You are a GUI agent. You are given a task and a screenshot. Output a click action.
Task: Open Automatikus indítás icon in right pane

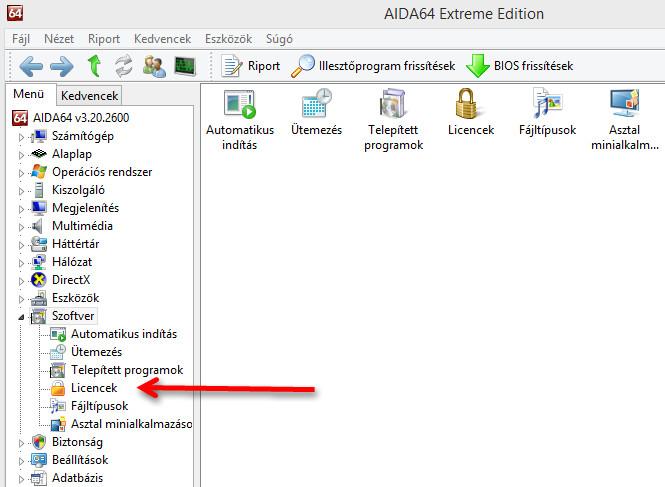pos(240,120)
